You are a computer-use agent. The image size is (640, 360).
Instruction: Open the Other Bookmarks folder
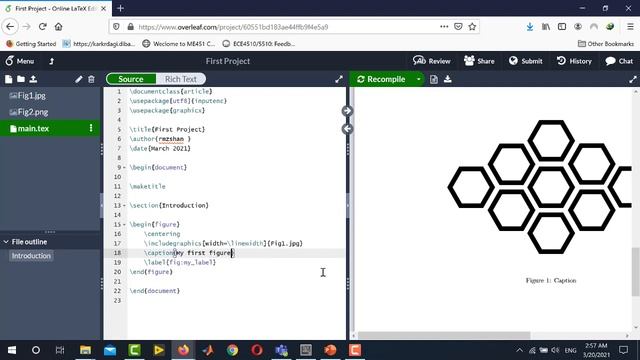pyautogui.click(x=606, y=44)
